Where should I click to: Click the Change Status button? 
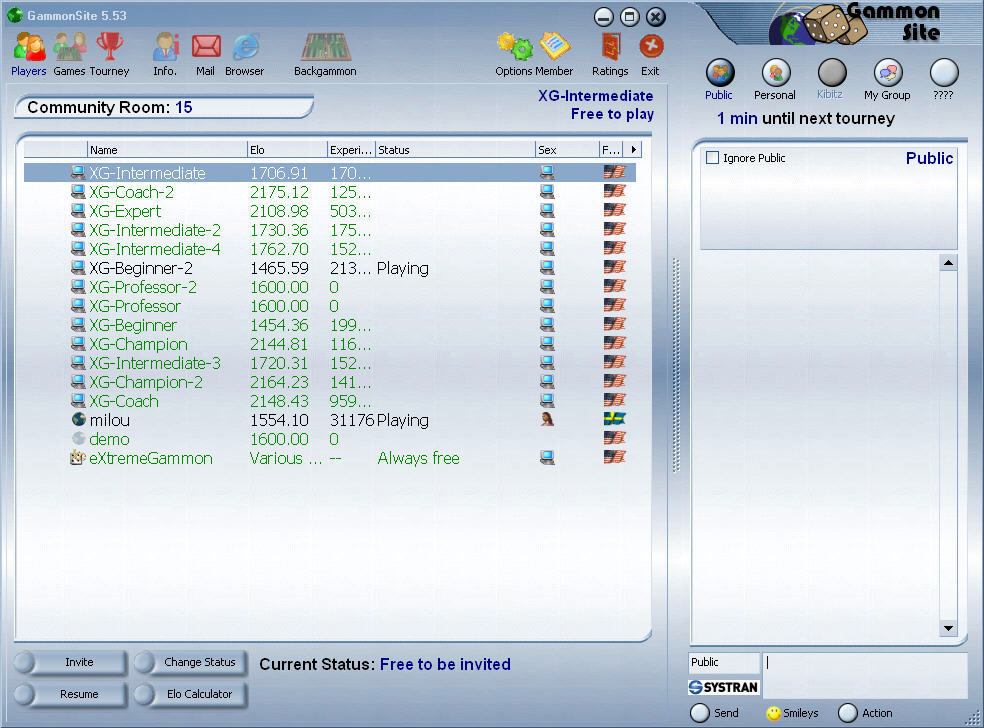(x=191, y=662)
